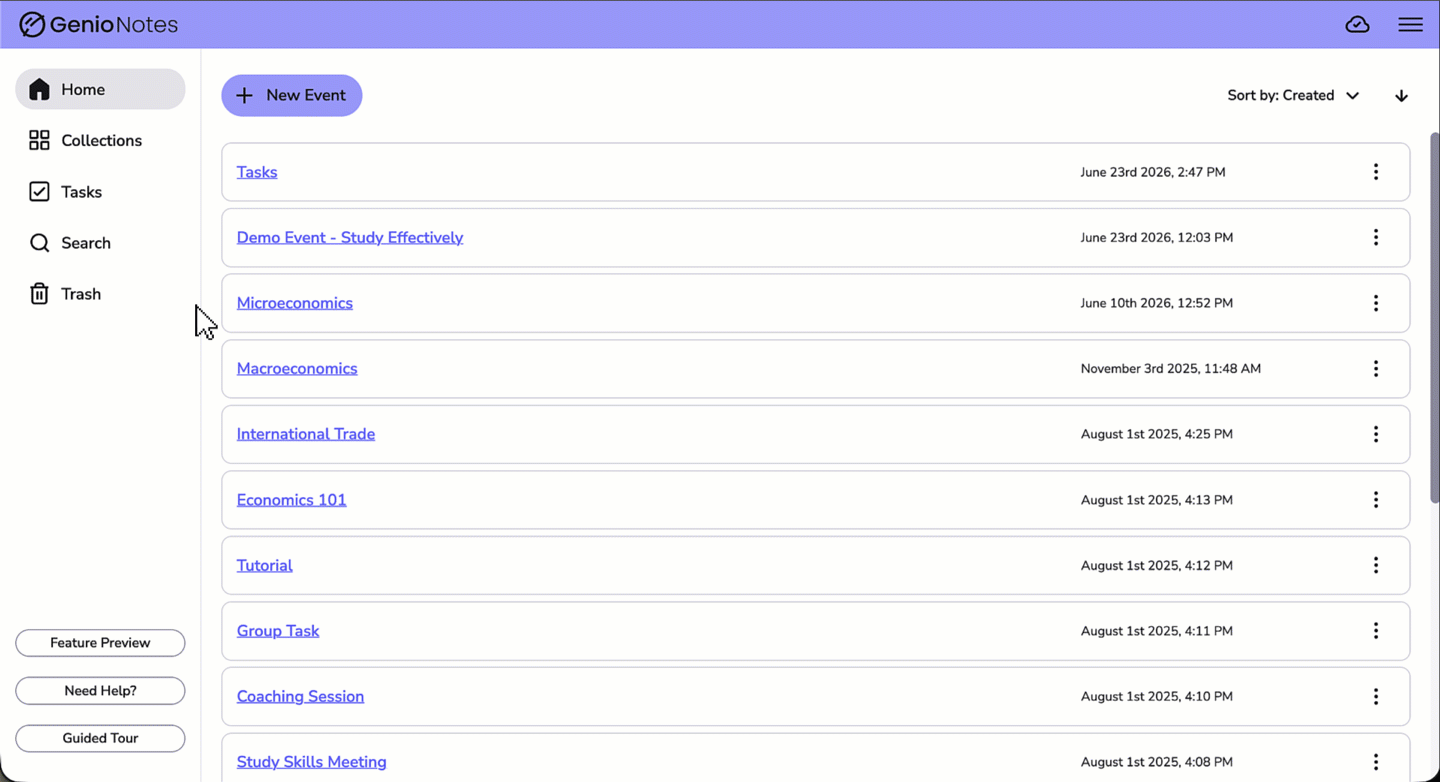
Task: Open more options for Study Skills Meeting
Action: click(x=1376, y=762)
